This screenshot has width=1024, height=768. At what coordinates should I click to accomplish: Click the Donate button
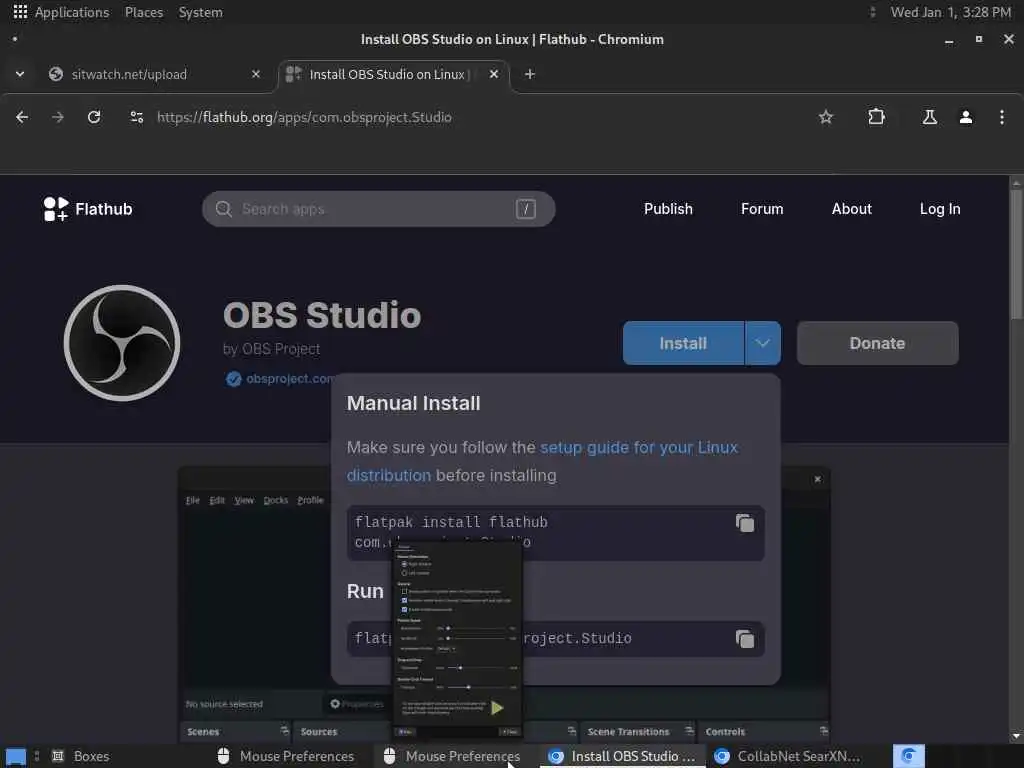coord(878,343)
